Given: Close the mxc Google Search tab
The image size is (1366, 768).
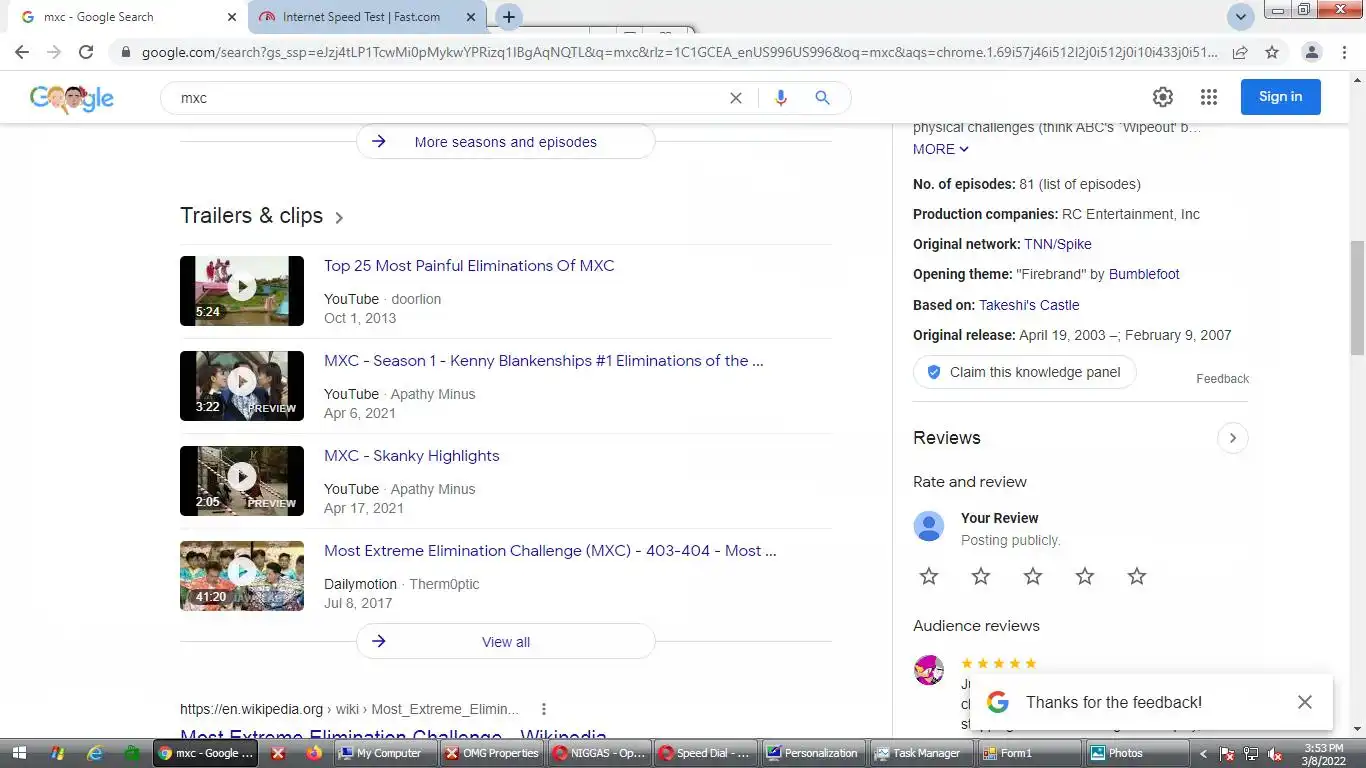Looking at the screenshot, I should tap(232, 17).
